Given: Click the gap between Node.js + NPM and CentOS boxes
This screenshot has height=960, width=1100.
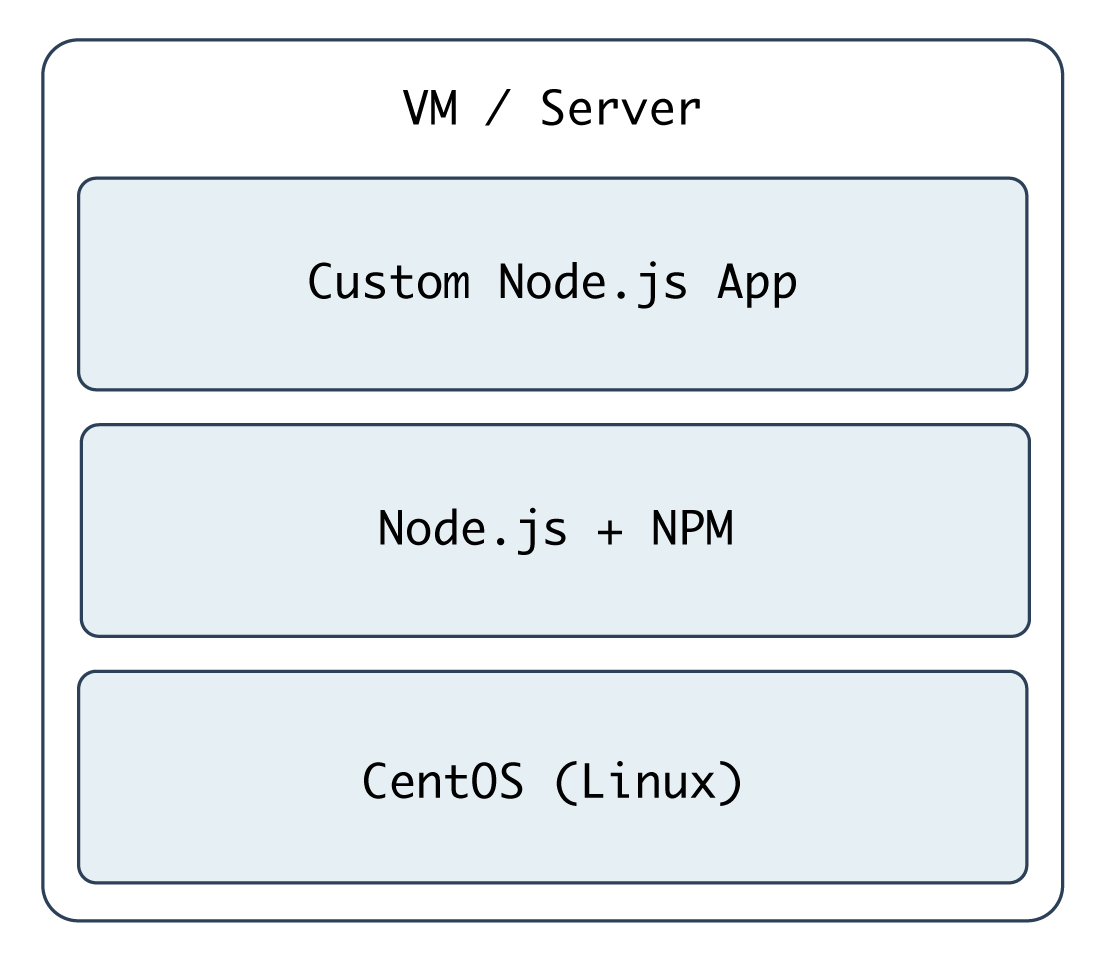Looking at the screenshot, I should point(552,653).
